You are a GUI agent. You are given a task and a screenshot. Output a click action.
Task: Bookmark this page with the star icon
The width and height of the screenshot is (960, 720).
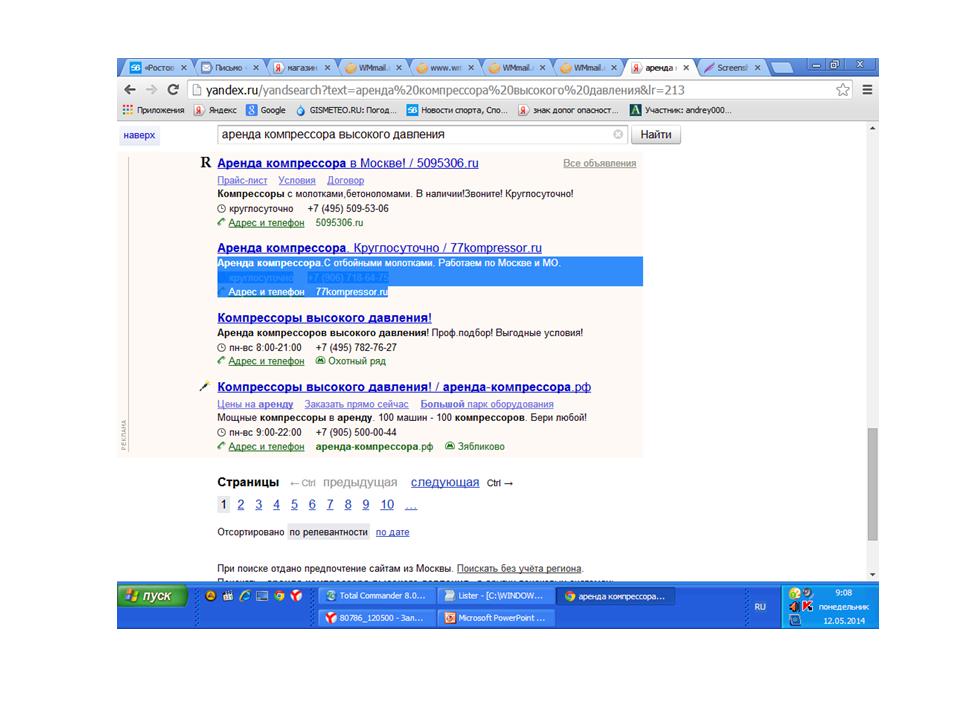[x=842, y=90]
